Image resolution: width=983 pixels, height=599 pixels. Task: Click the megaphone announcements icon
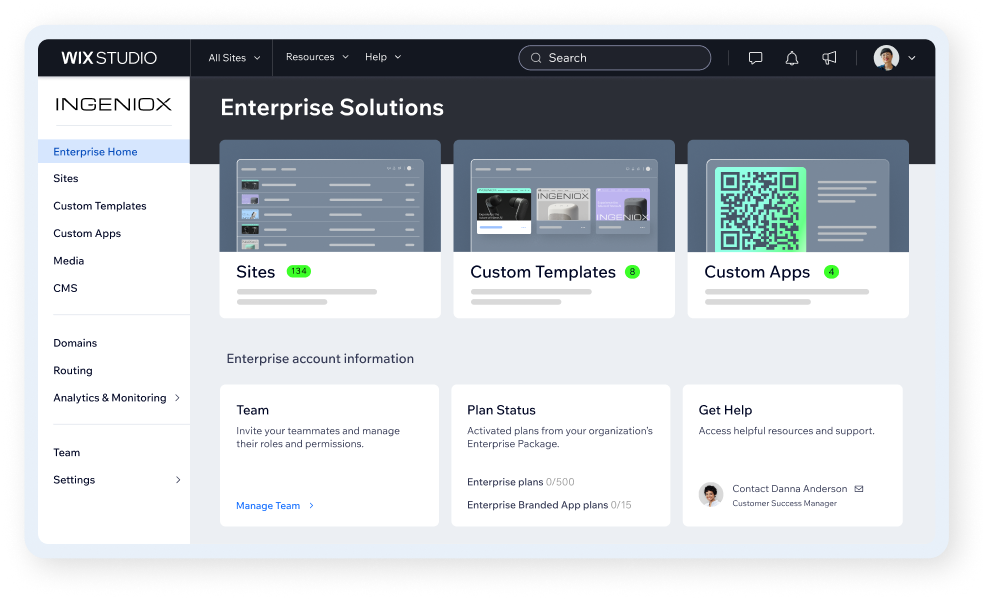[x=829, y=58]
